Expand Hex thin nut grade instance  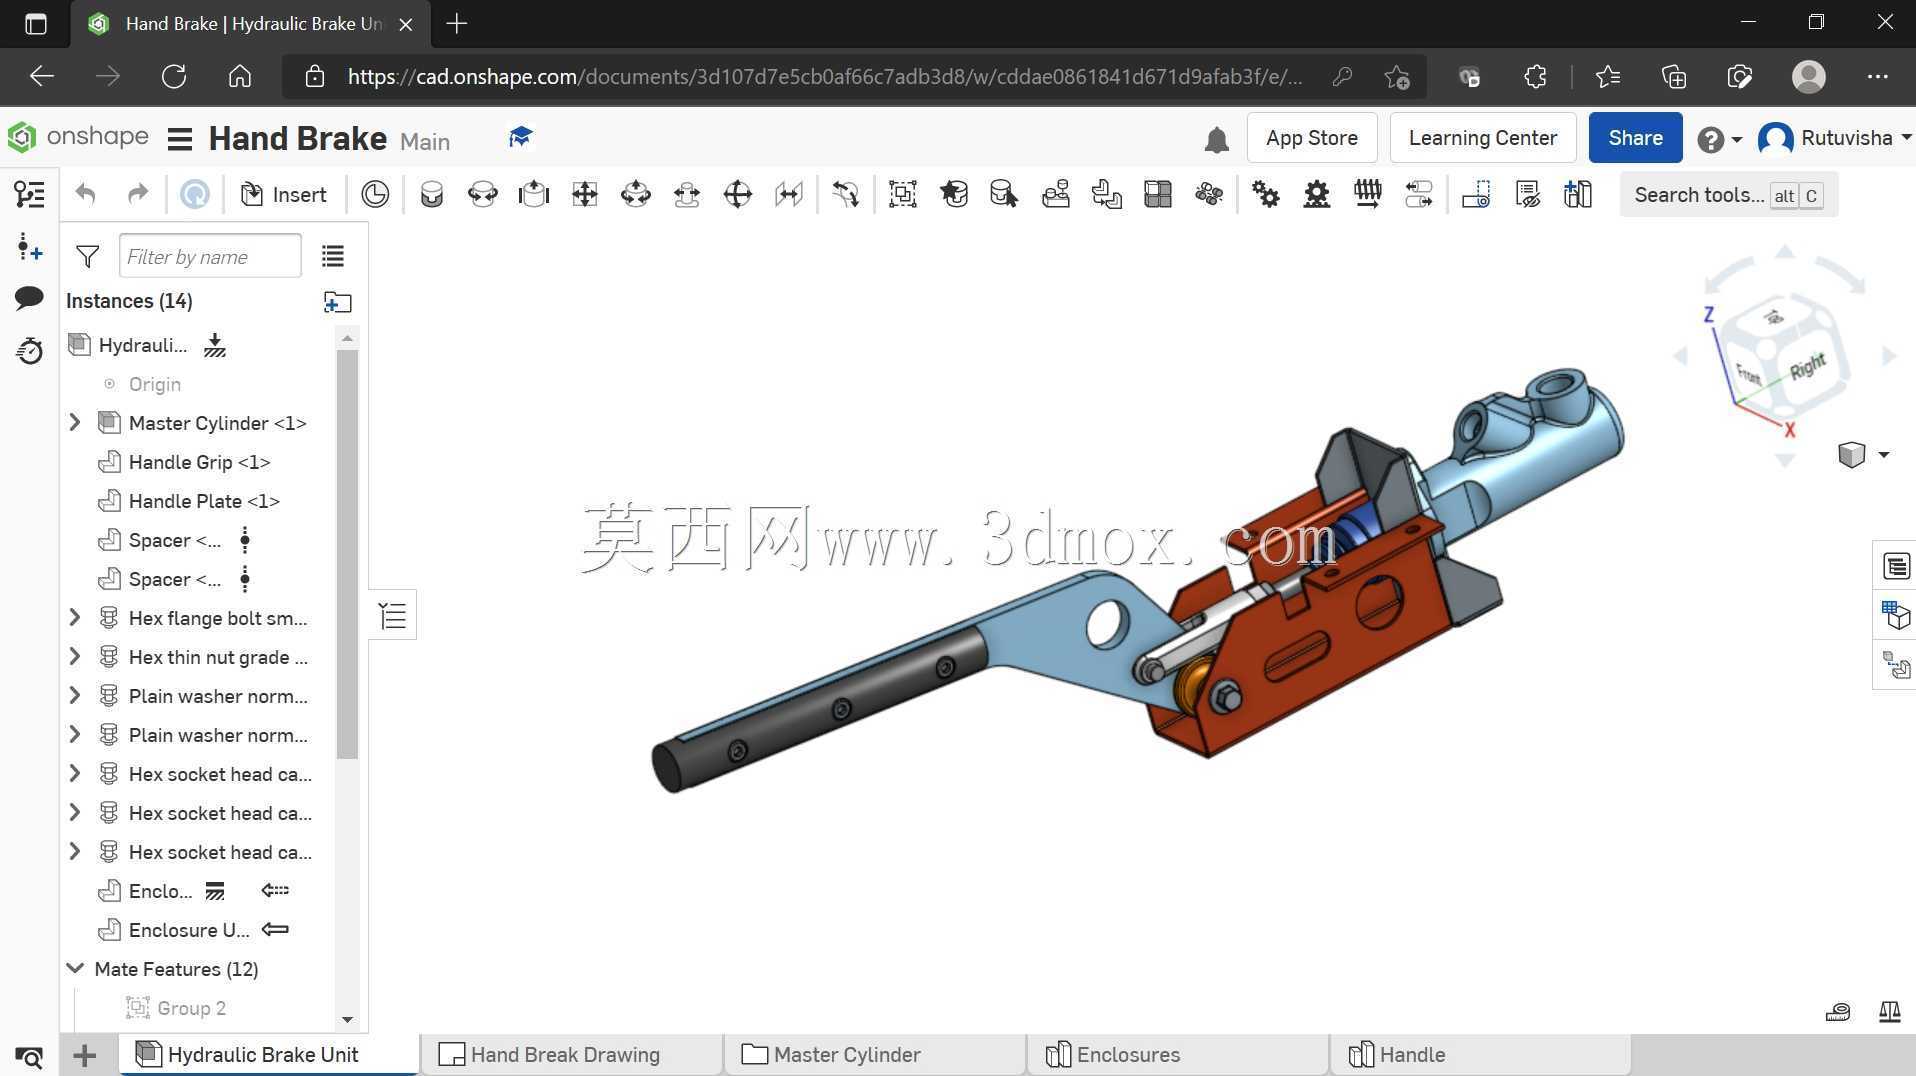tap(75, 657)
